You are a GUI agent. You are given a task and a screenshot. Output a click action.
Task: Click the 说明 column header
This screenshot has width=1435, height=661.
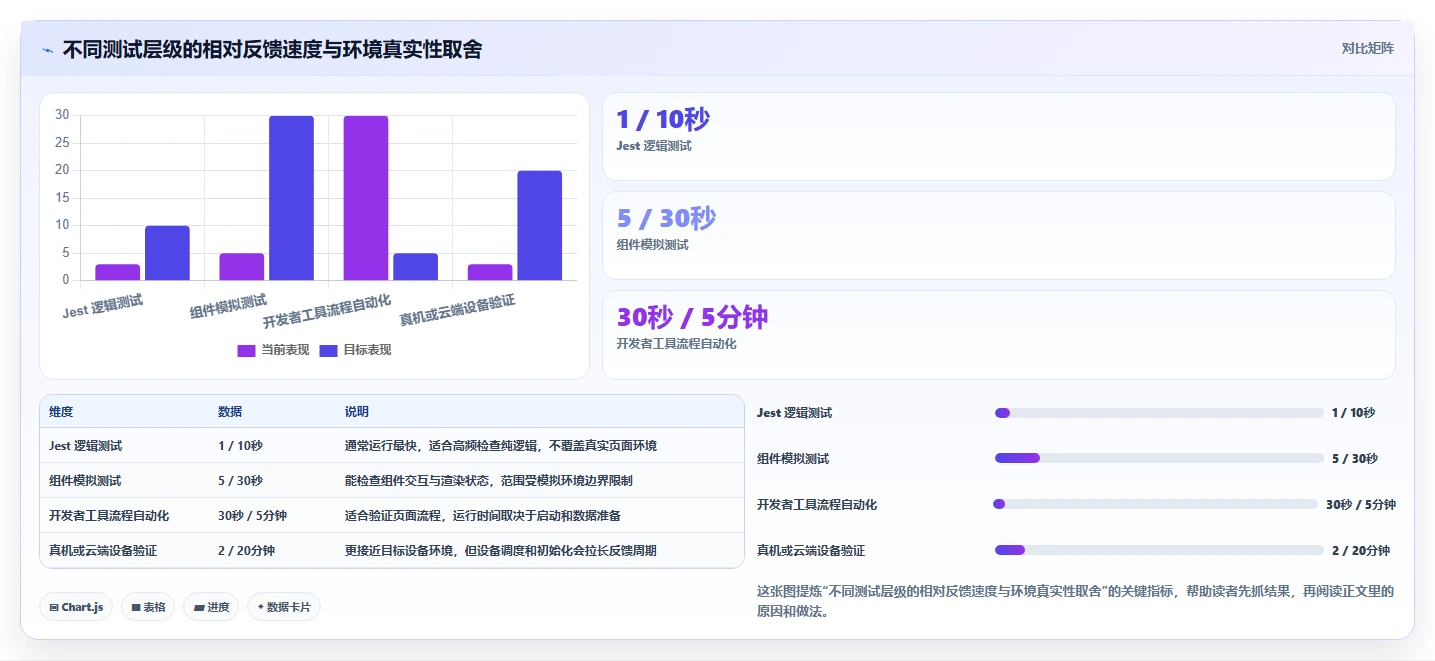pyautogui.click(x=357, y=412)
